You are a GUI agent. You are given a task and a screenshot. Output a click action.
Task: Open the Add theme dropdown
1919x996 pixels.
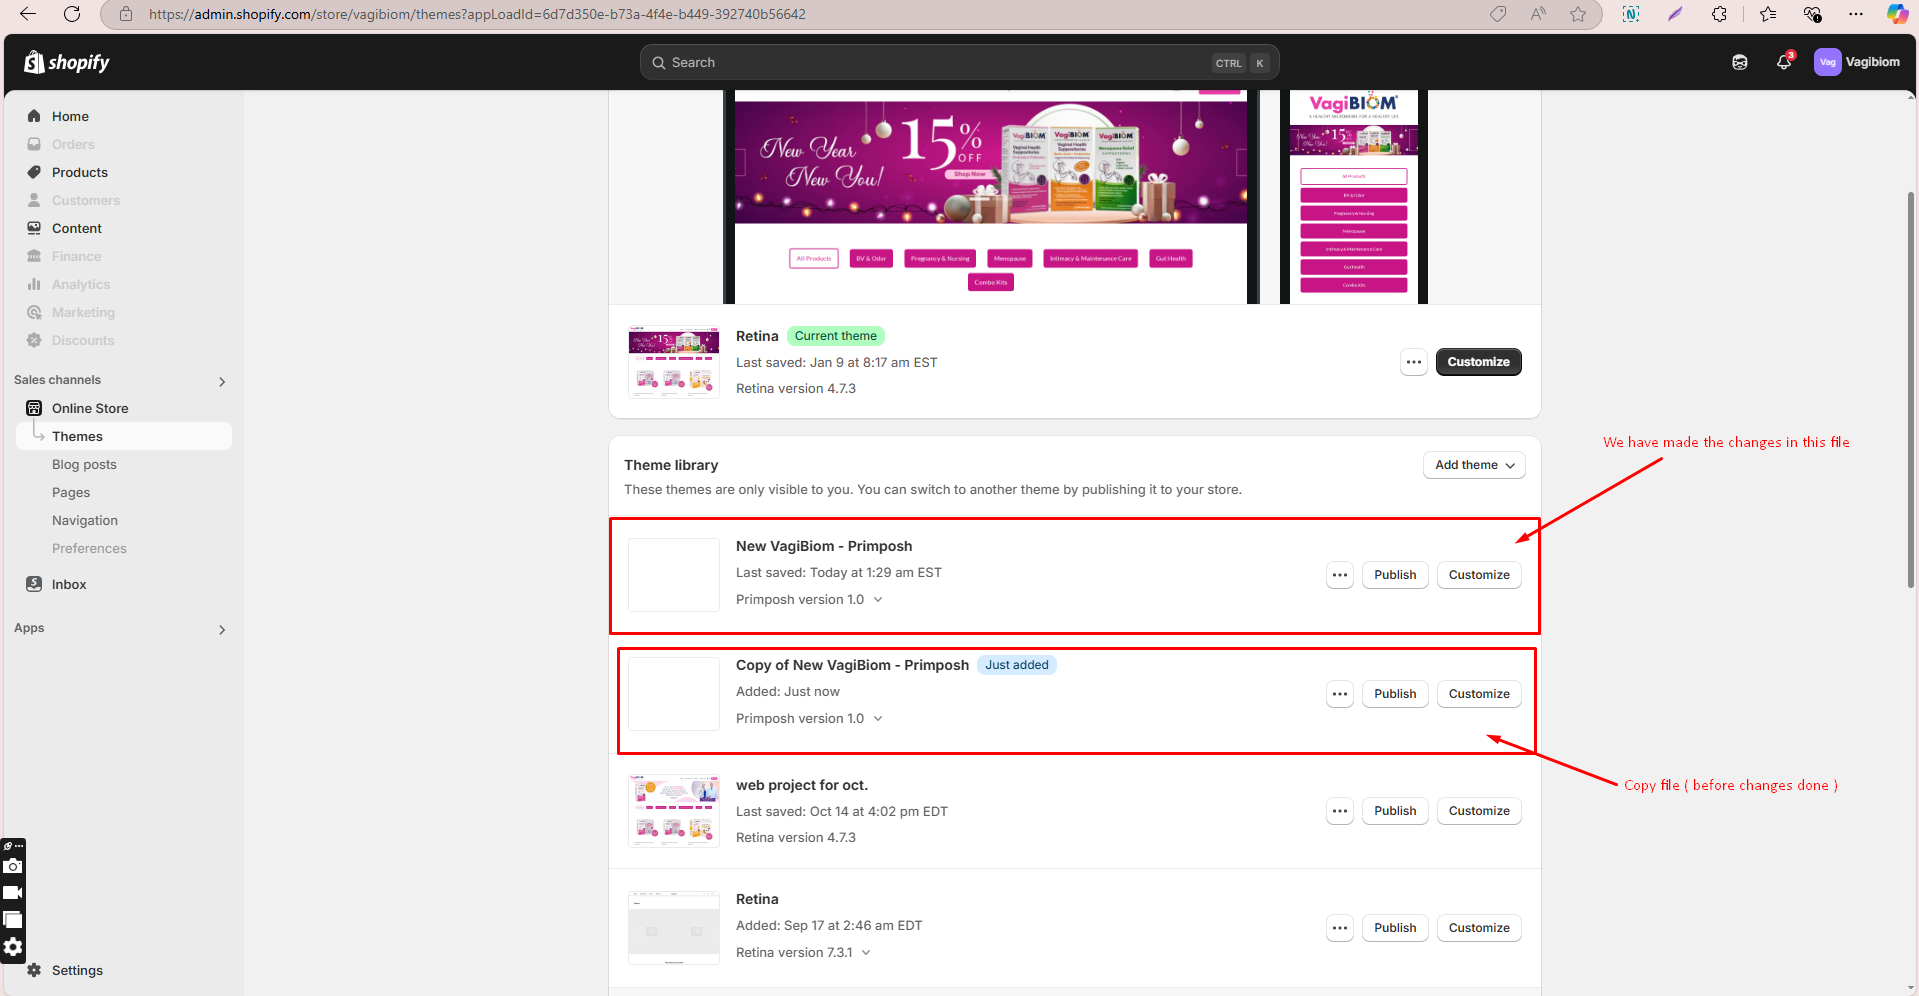1474,465
